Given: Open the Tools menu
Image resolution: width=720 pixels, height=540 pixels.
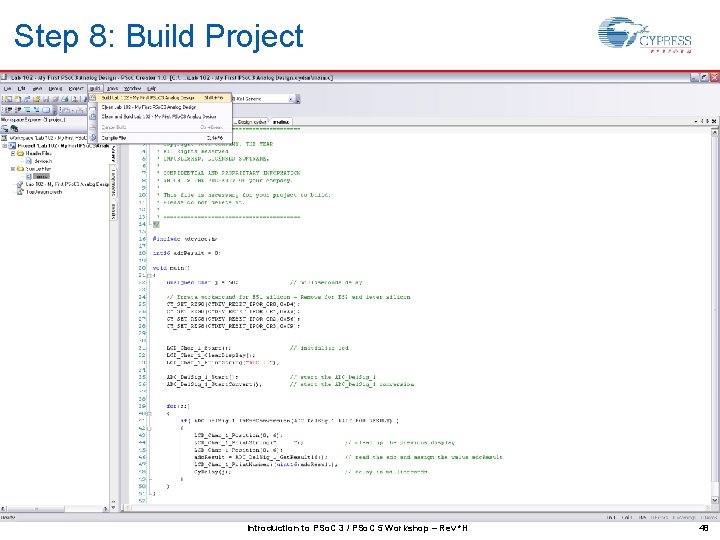Looking at the screenshot, I should click(112, 88).
